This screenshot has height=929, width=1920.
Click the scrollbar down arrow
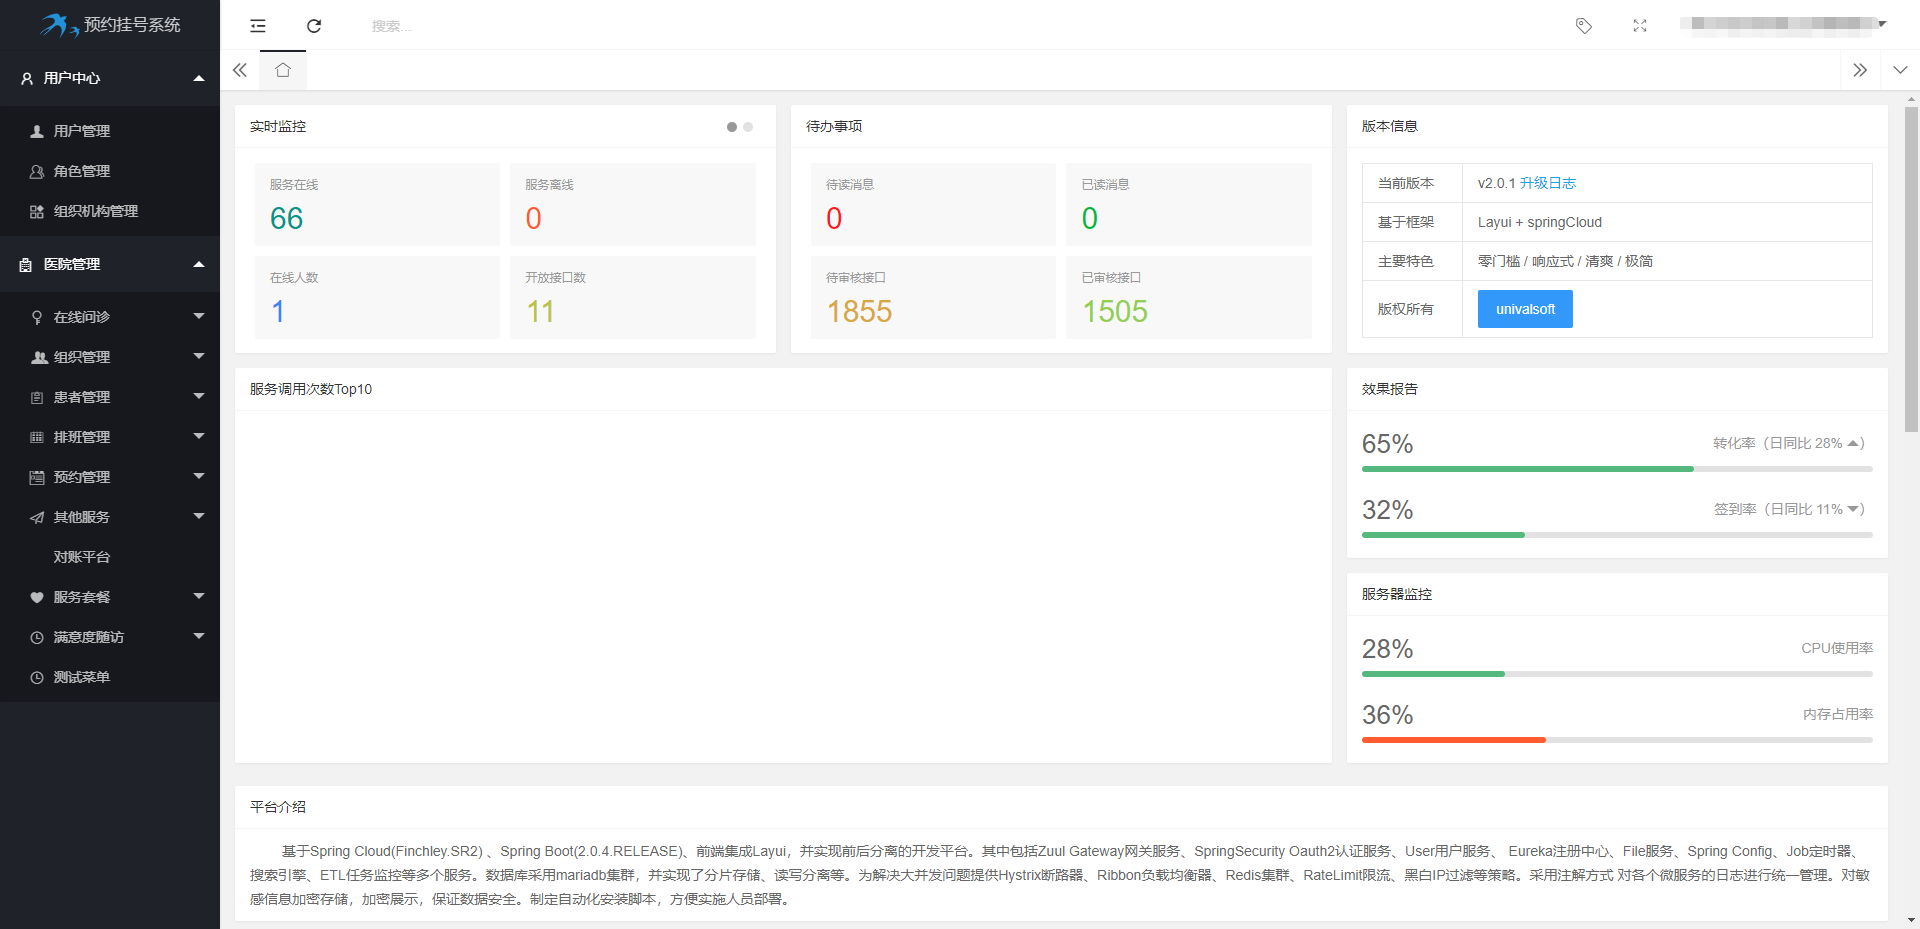click(x=1912, y=921)
